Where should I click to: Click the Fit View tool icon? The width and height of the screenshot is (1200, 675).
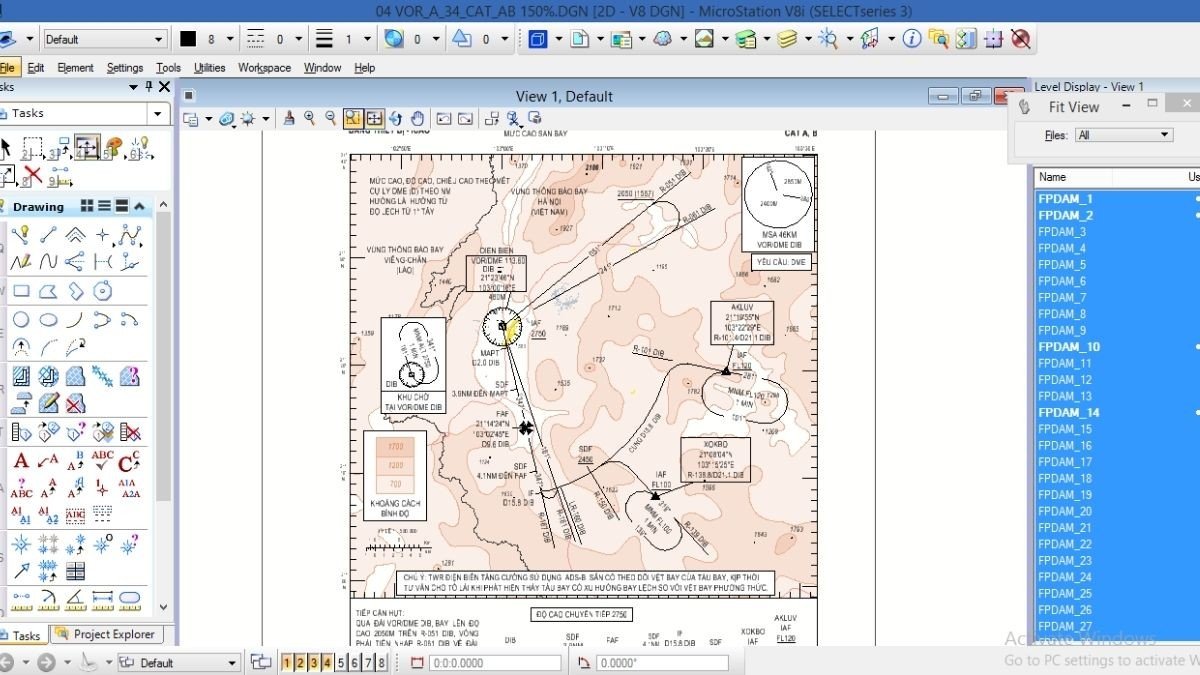tap(375, 118)
